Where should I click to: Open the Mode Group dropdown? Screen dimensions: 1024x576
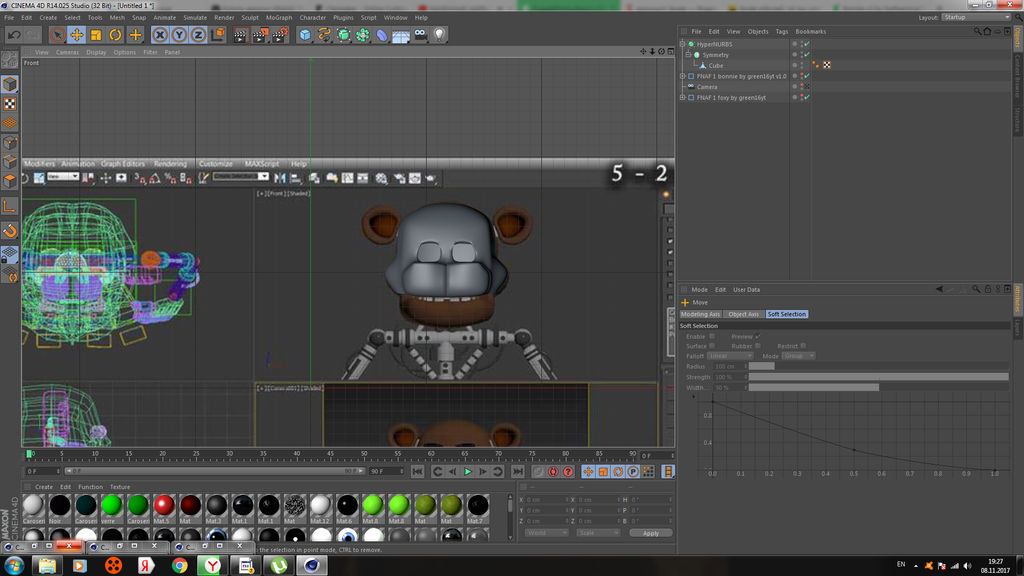[798, 356]
